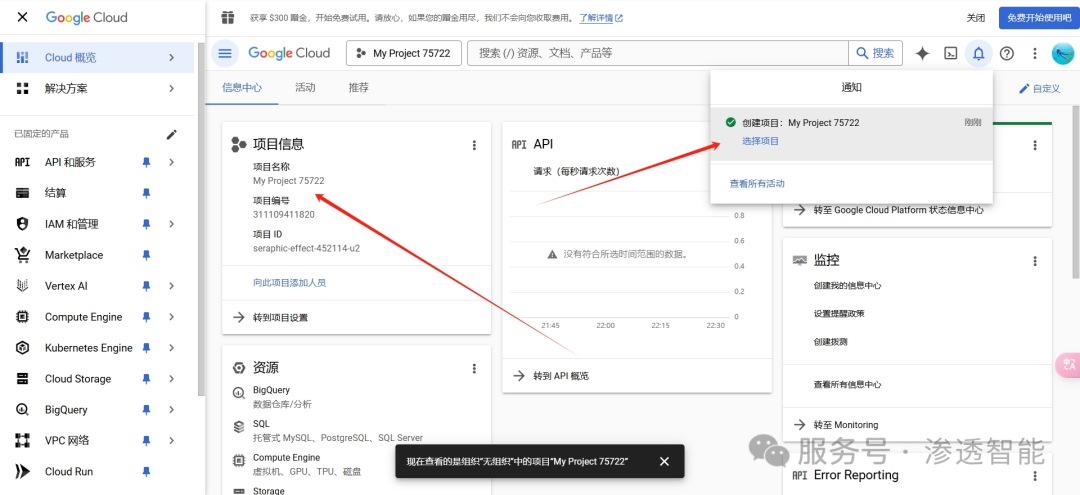Unpin Marketplace from pinned products
1080x495 pixels.
pyautogui.click(x=146, y=255)
